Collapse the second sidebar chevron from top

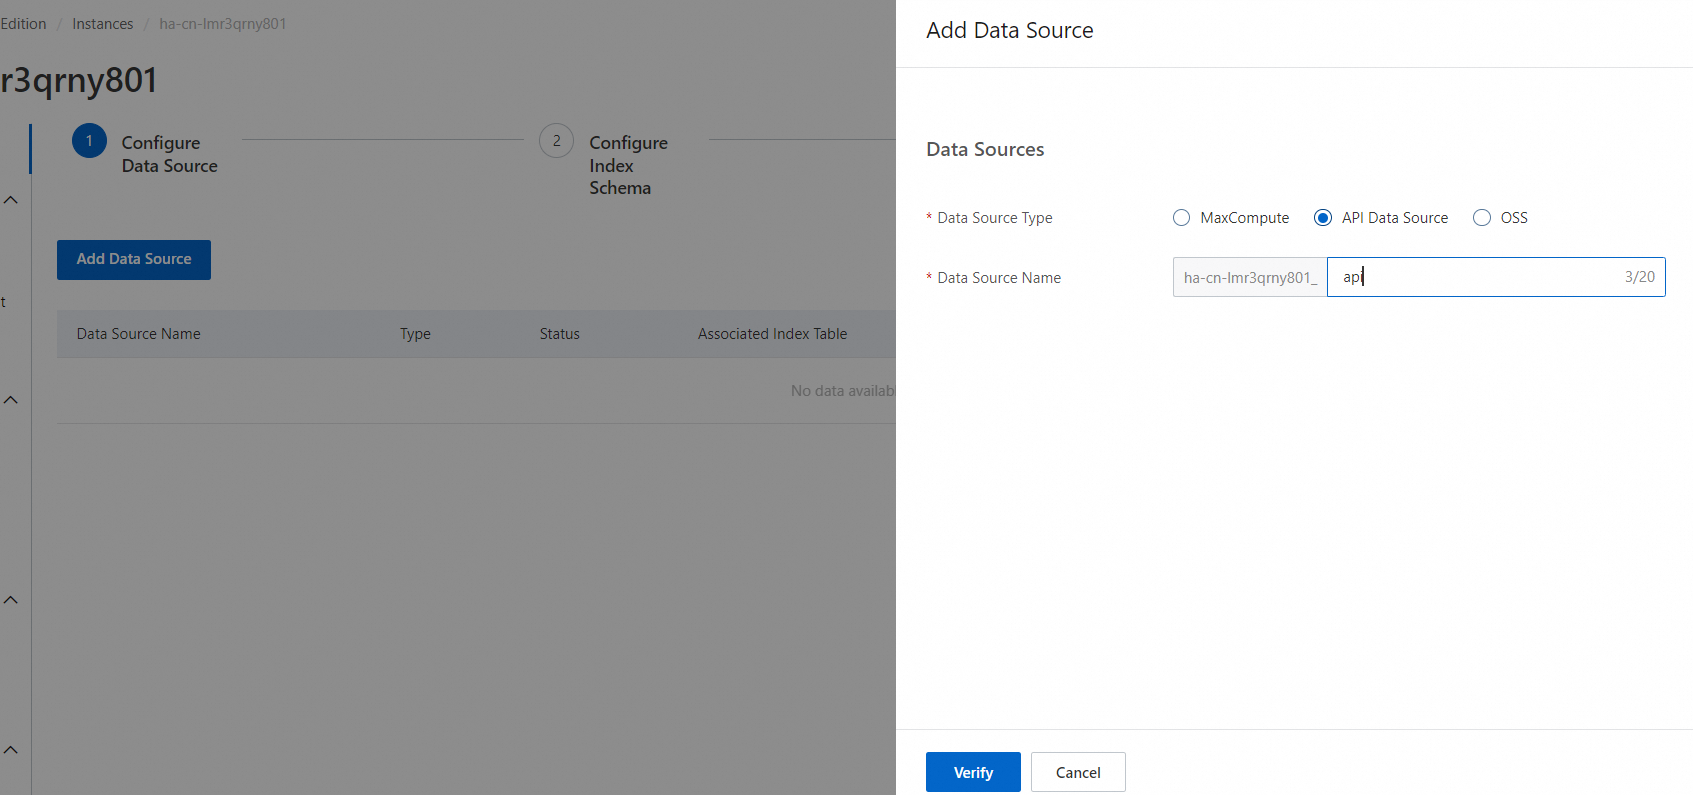pos(11,400)
